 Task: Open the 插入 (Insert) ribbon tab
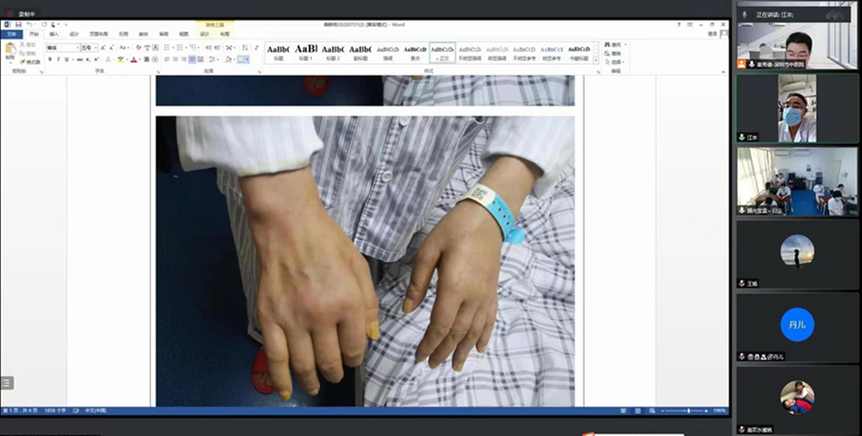coord(54,33)
